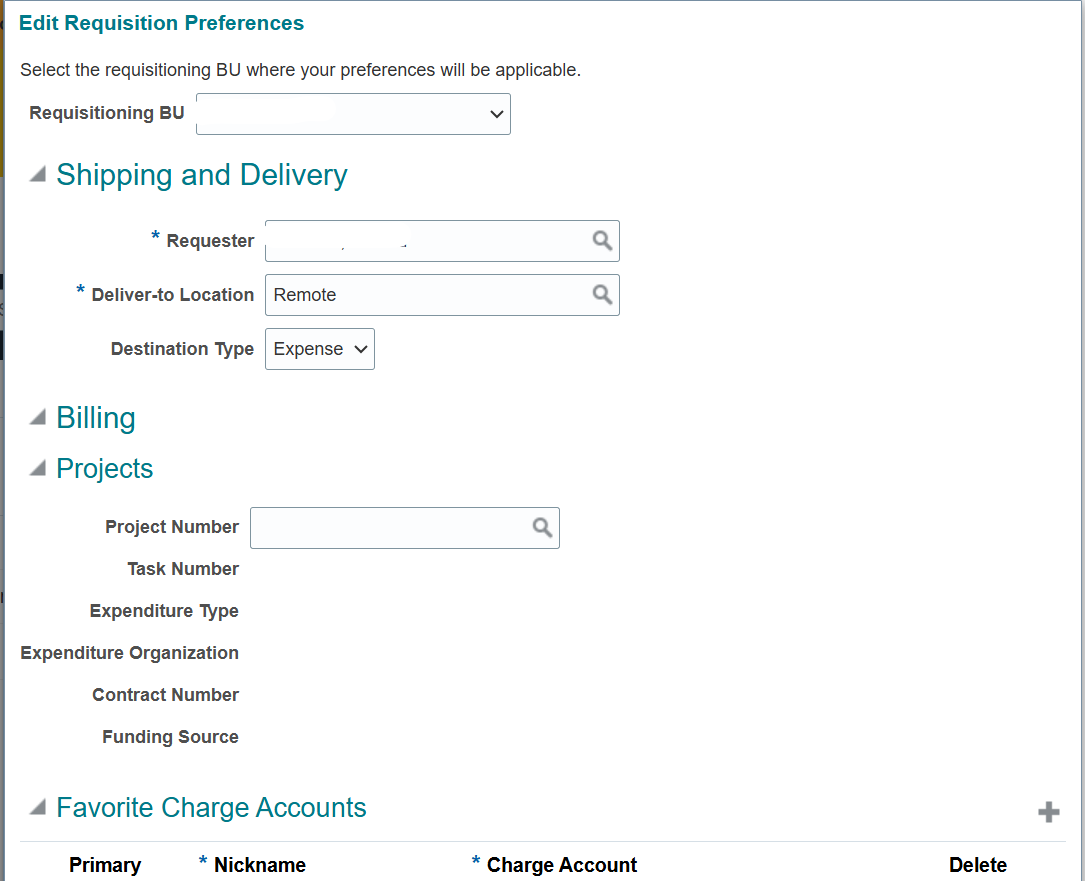This screenshot has width=1085, height=881.
Task: Click the Shipping and Delivery heading
Action: click(201, 174)
